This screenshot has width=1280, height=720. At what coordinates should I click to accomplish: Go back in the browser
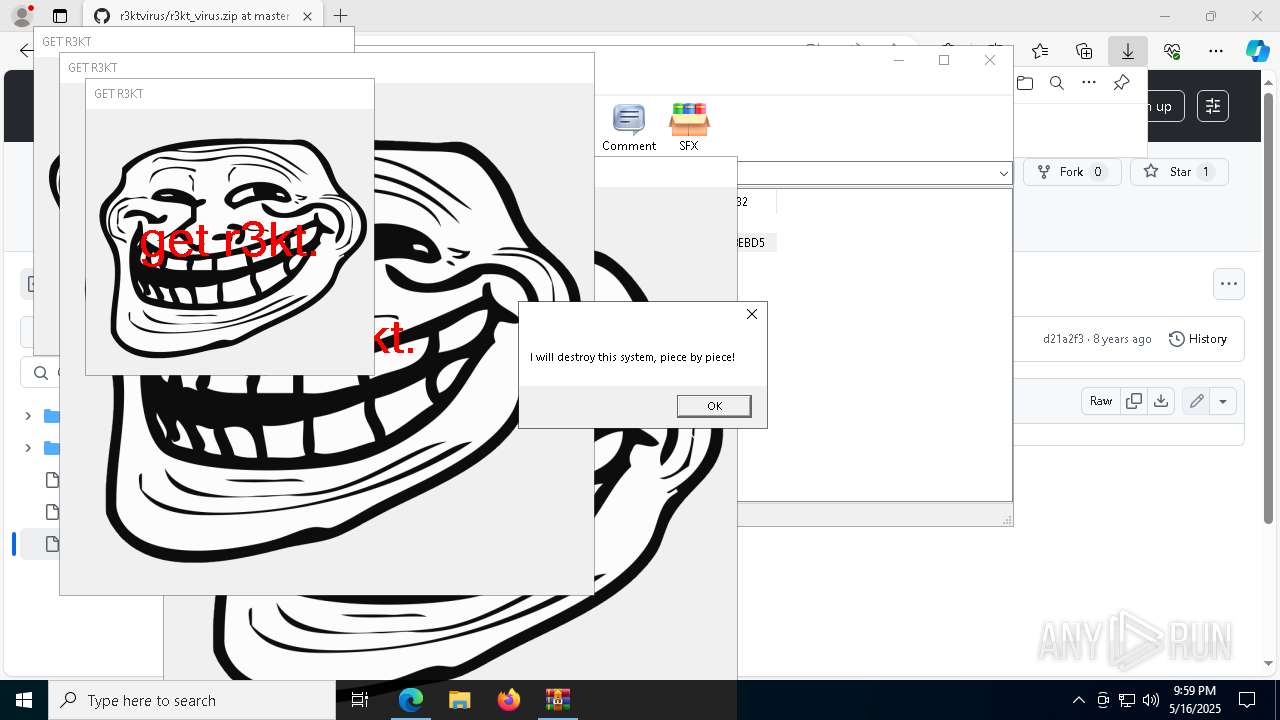[25, 50]
